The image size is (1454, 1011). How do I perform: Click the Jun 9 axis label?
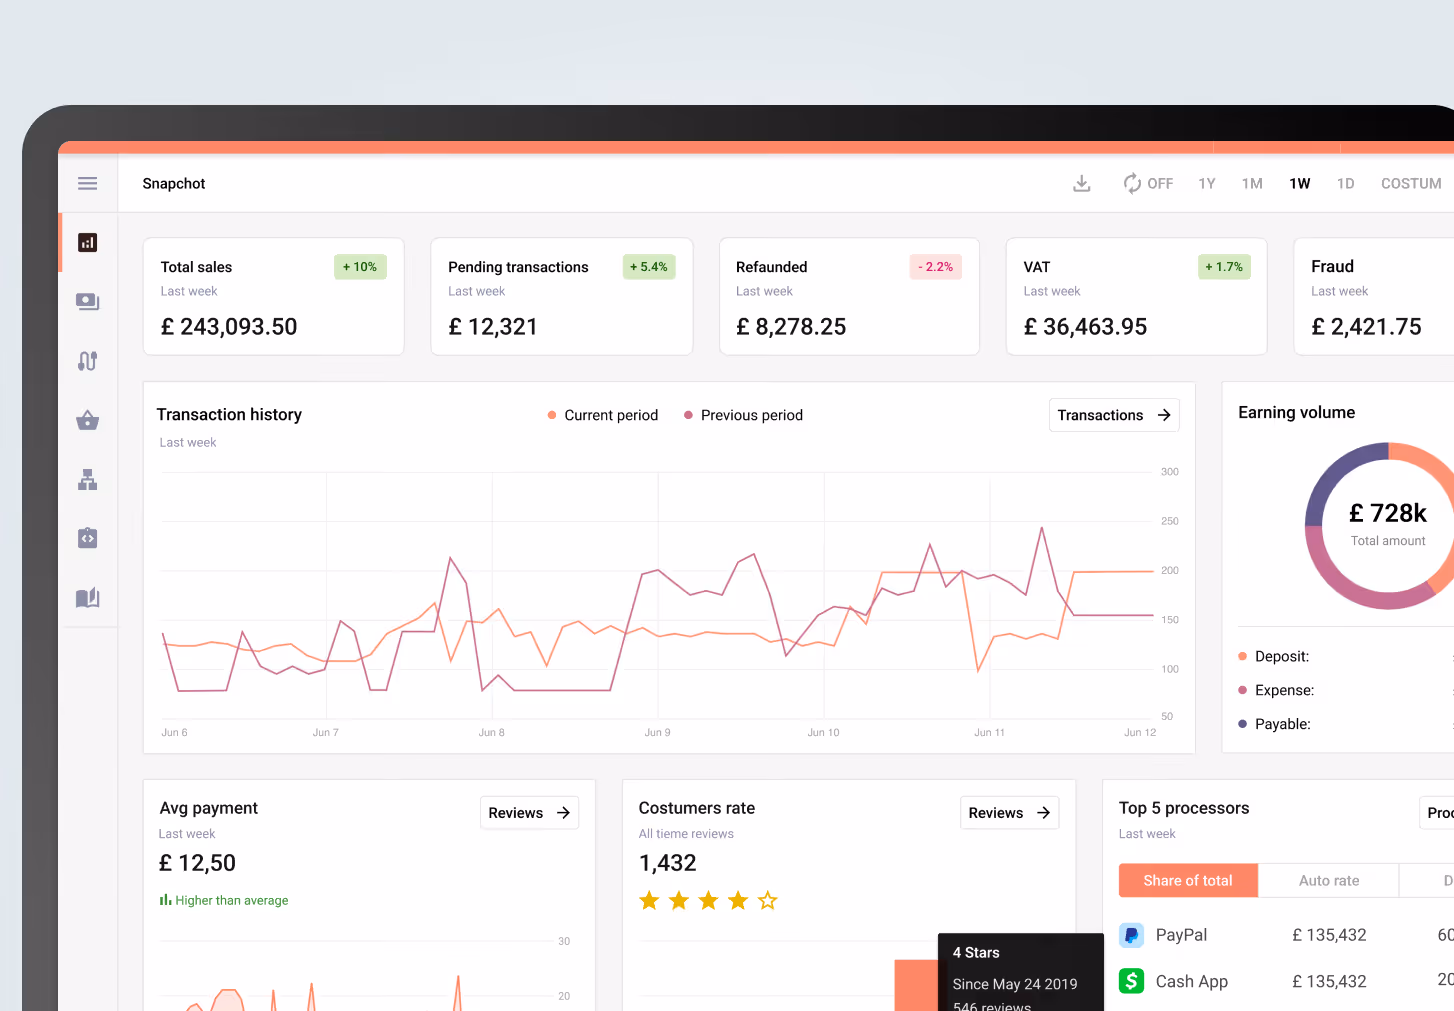point(657,733)
